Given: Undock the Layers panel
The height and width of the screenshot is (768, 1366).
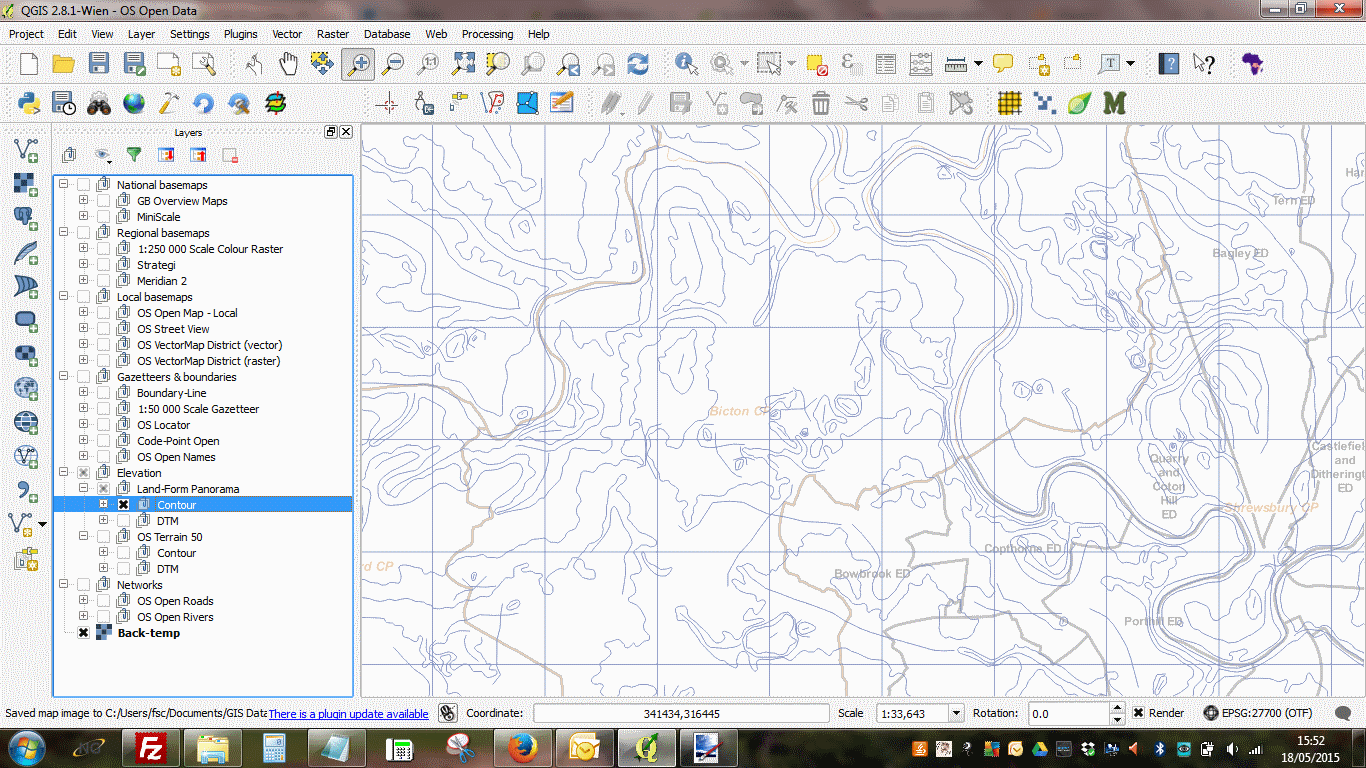Looking at the screenshot, I should pyautogui.click(x=331, y=132).
